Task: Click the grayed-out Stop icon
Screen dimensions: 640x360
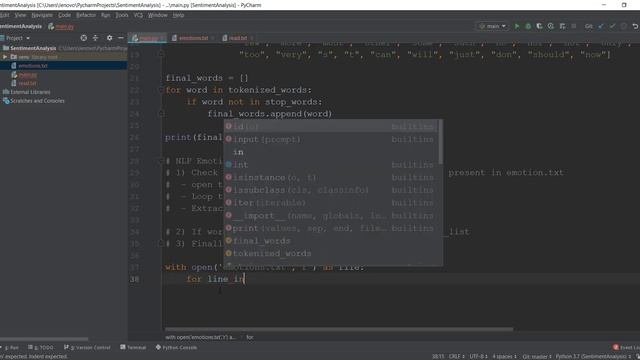Action: [x=574, y=26]
